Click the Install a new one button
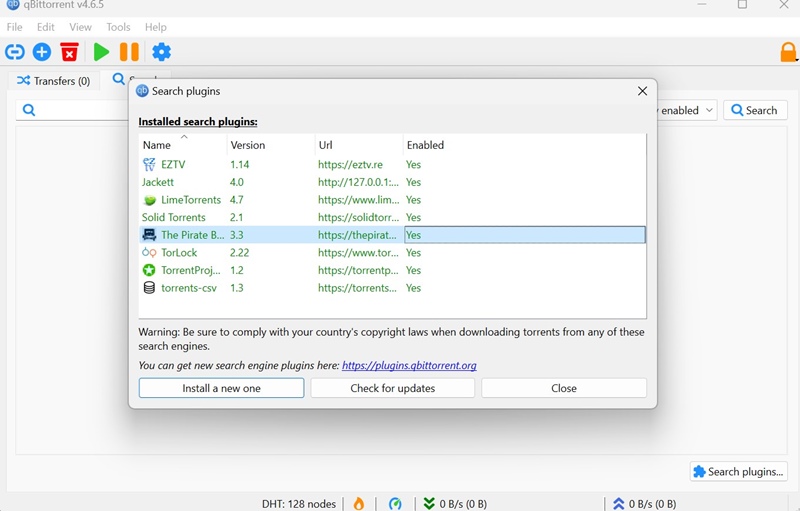 tap(221, 388)
